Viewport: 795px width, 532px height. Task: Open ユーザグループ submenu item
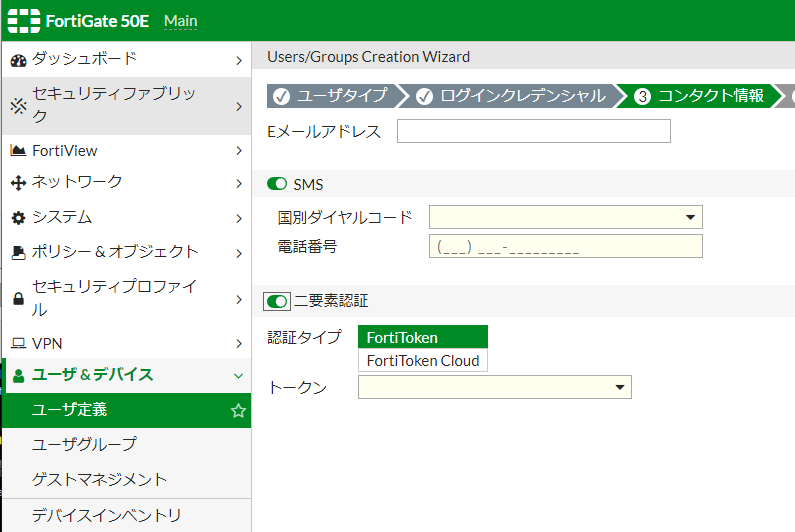[127, 445]
